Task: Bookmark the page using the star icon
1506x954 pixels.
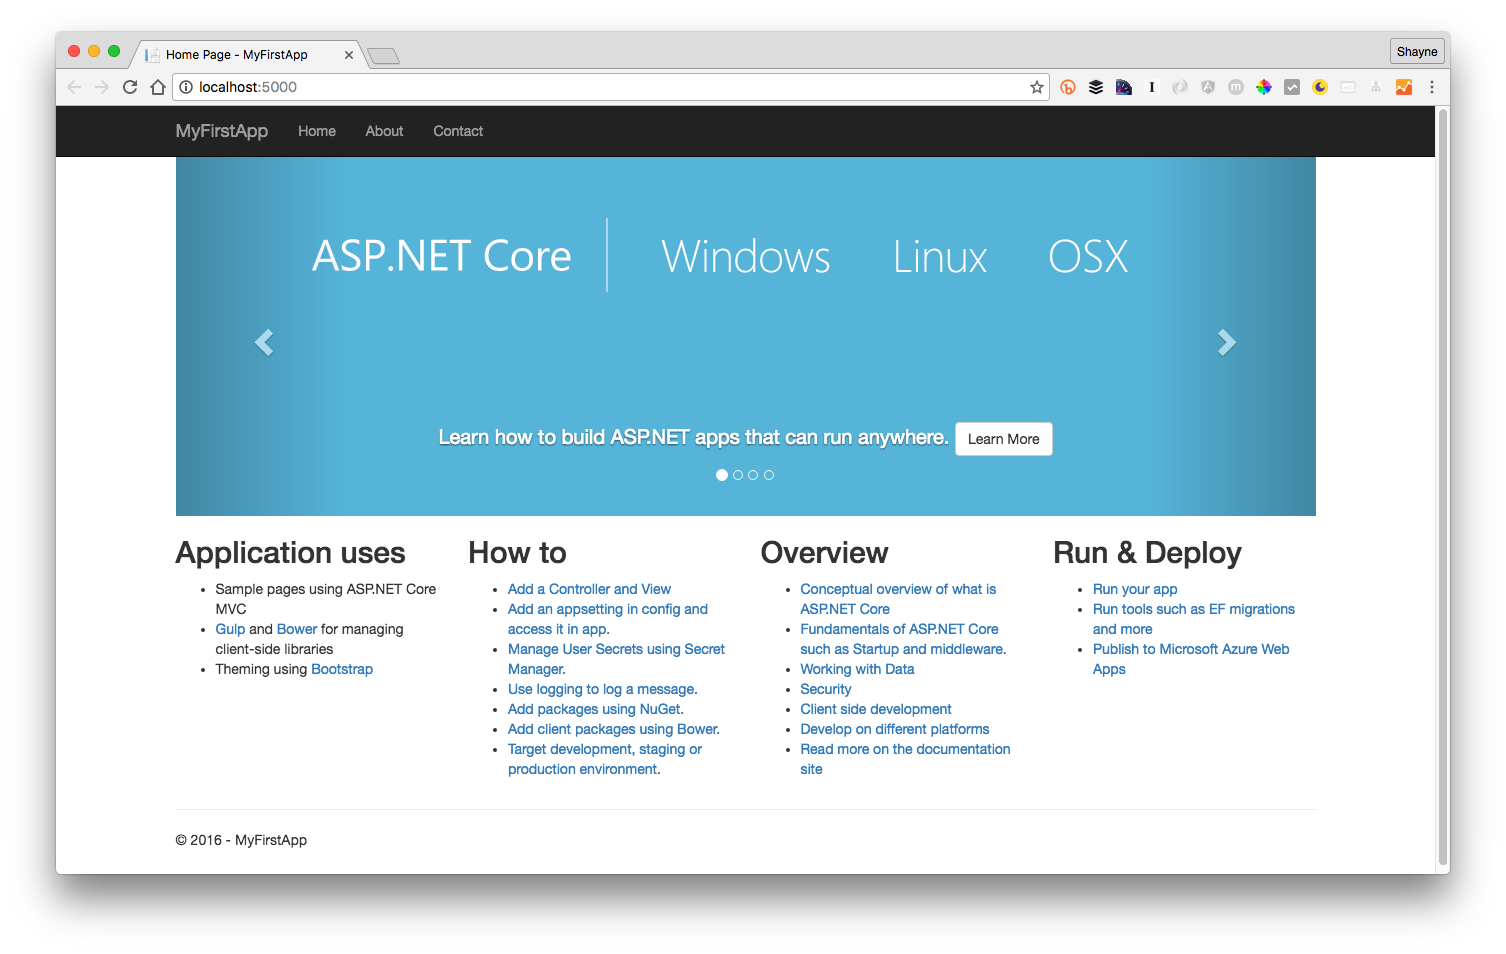Action: (x=1036, y=87)
